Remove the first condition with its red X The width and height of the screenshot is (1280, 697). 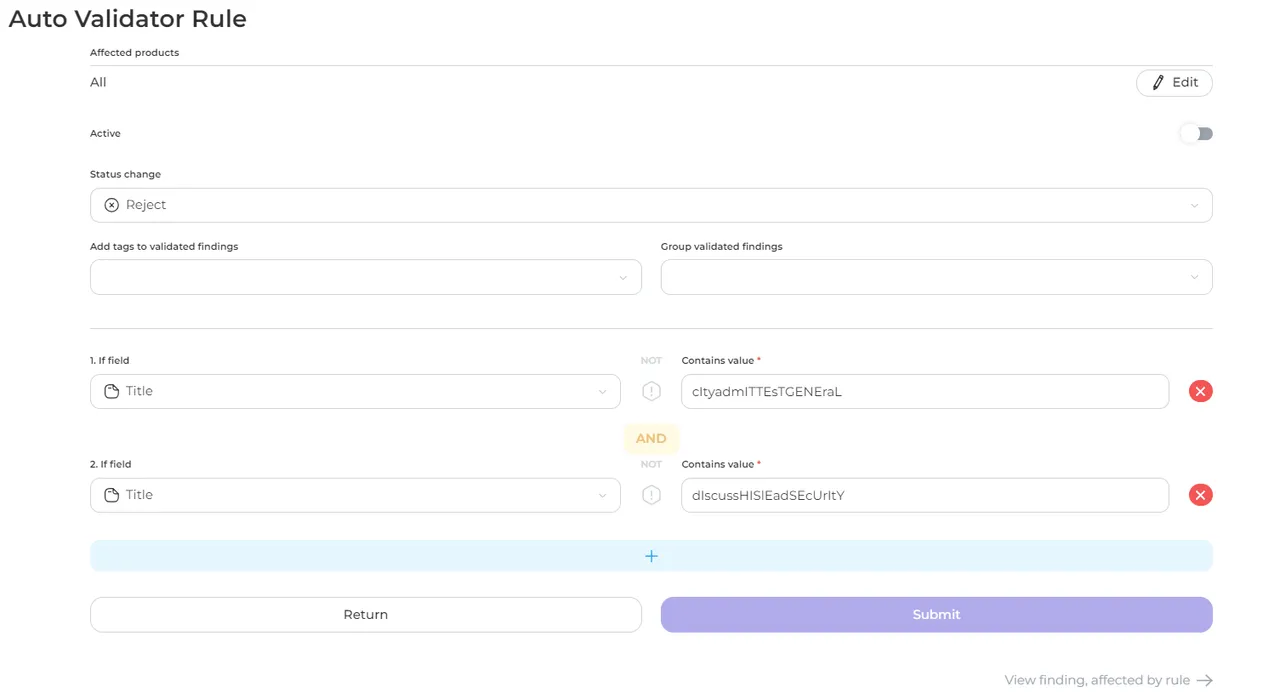pos(1200,391)
